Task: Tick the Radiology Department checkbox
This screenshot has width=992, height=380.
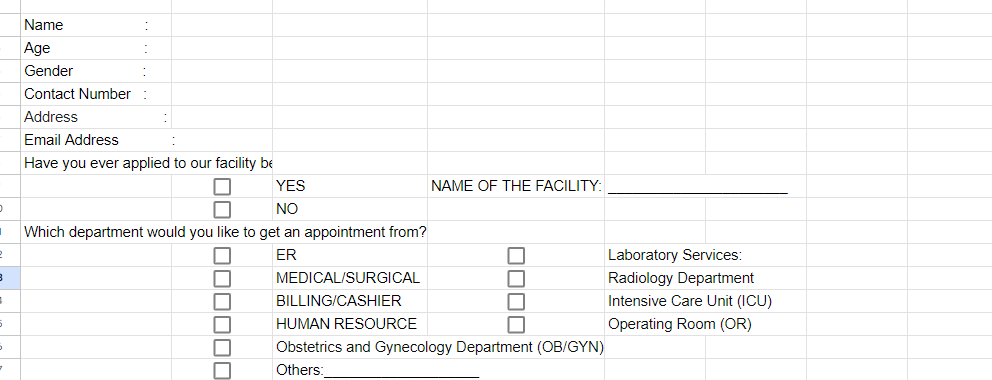Action: (x=516, y=279)
